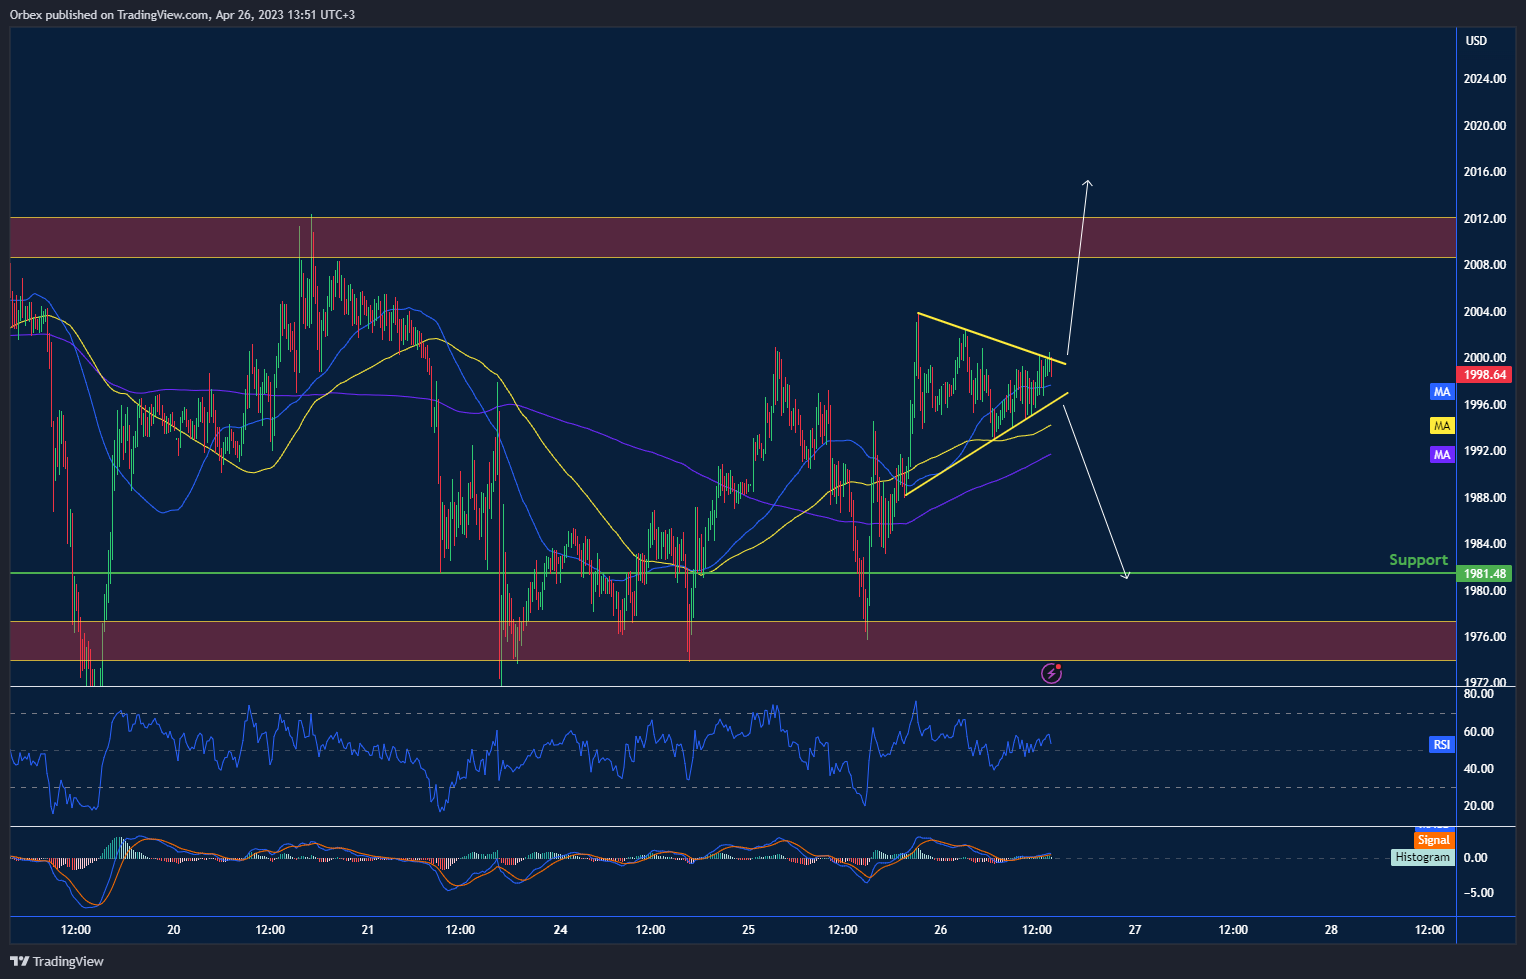
Task: Click the Orbex published on TradingView.com text
Action: [x=110, y=15]
